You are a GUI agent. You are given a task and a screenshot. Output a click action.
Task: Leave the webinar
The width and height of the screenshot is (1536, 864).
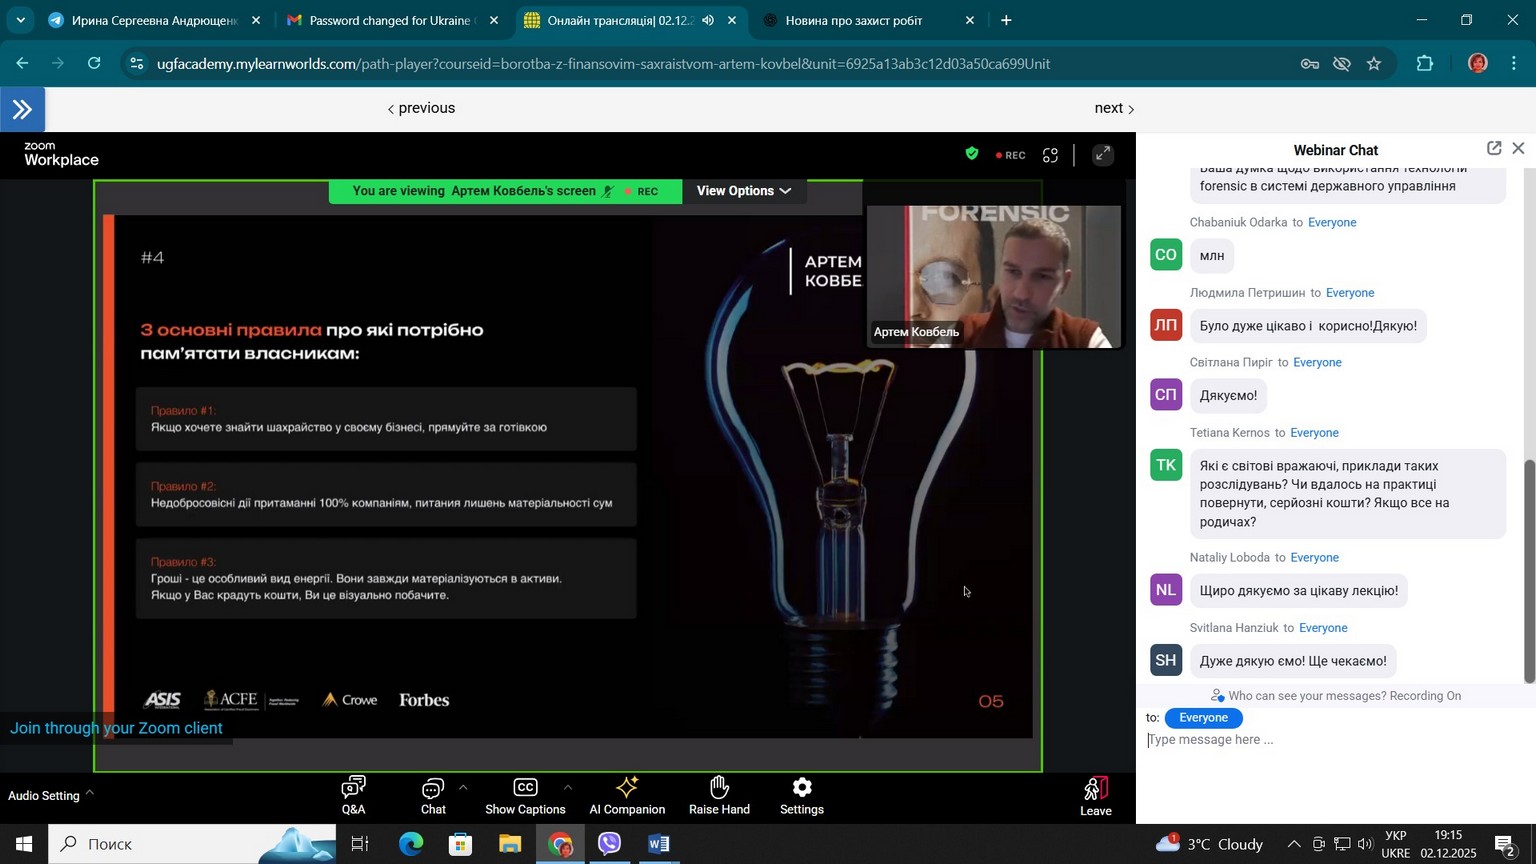coord(1095,796)
